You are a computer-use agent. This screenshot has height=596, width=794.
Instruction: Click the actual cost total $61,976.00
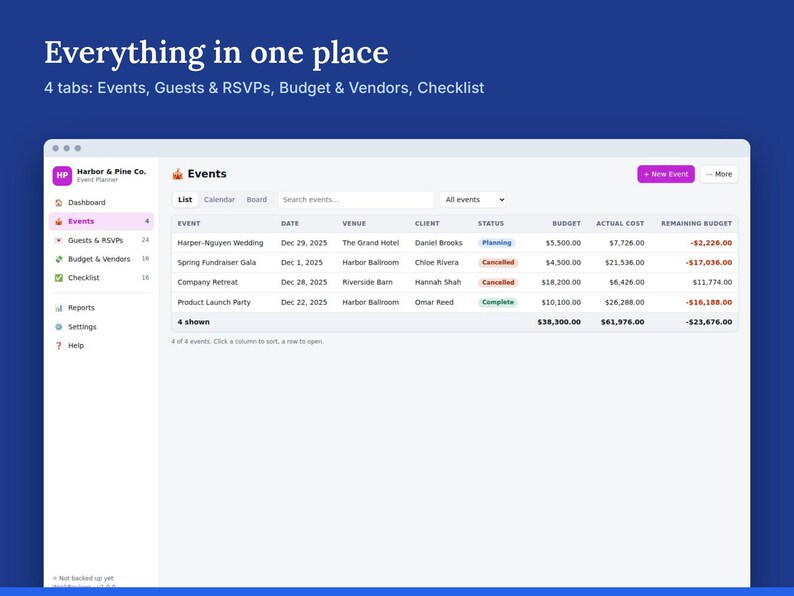tap(622, 322)
